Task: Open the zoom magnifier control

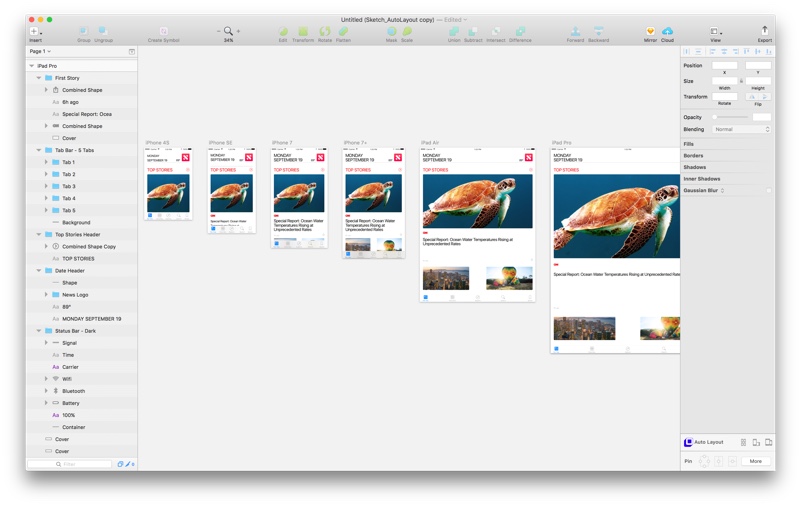Action: pyautogui.click(x=228, y=31)
